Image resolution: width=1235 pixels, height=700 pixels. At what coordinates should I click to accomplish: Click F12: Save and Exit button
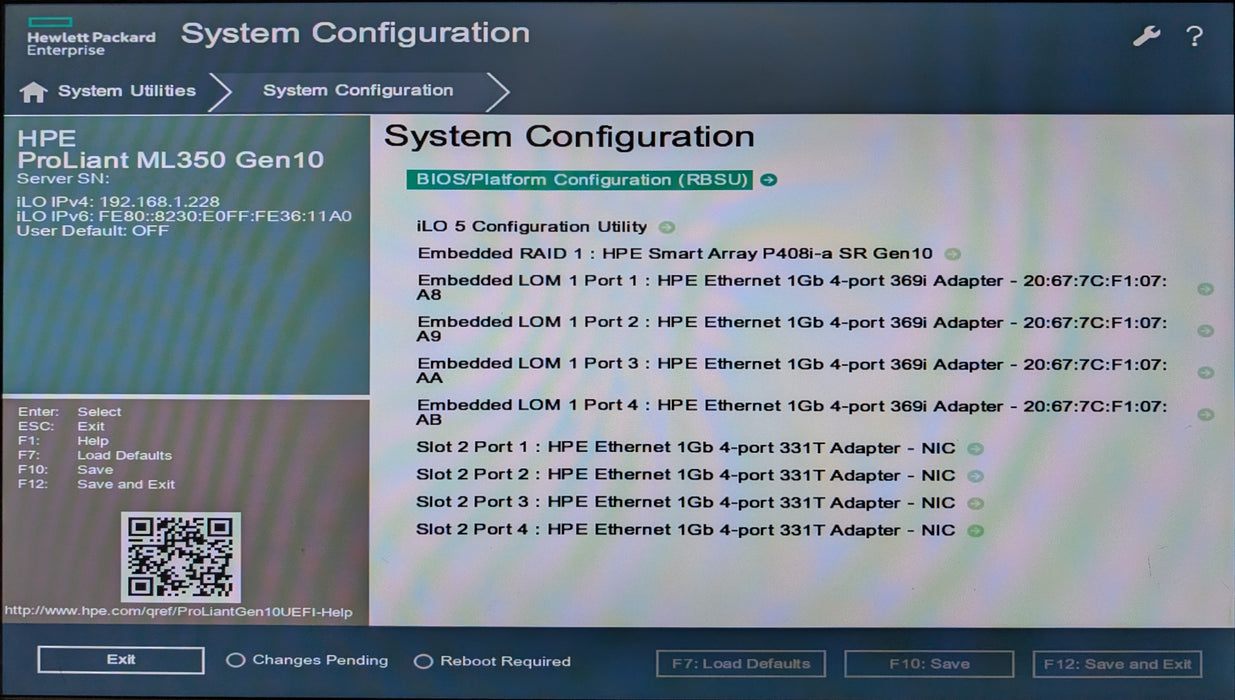(1117, 664)
